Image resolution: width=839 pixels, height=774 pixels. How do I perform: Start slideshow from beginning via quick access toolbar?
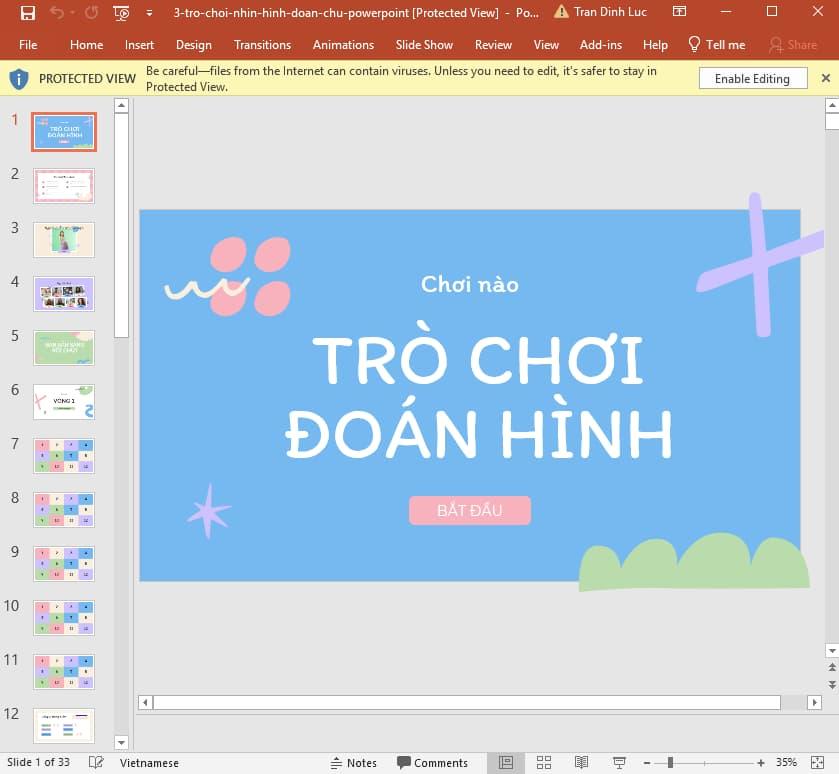click(120, 11)
